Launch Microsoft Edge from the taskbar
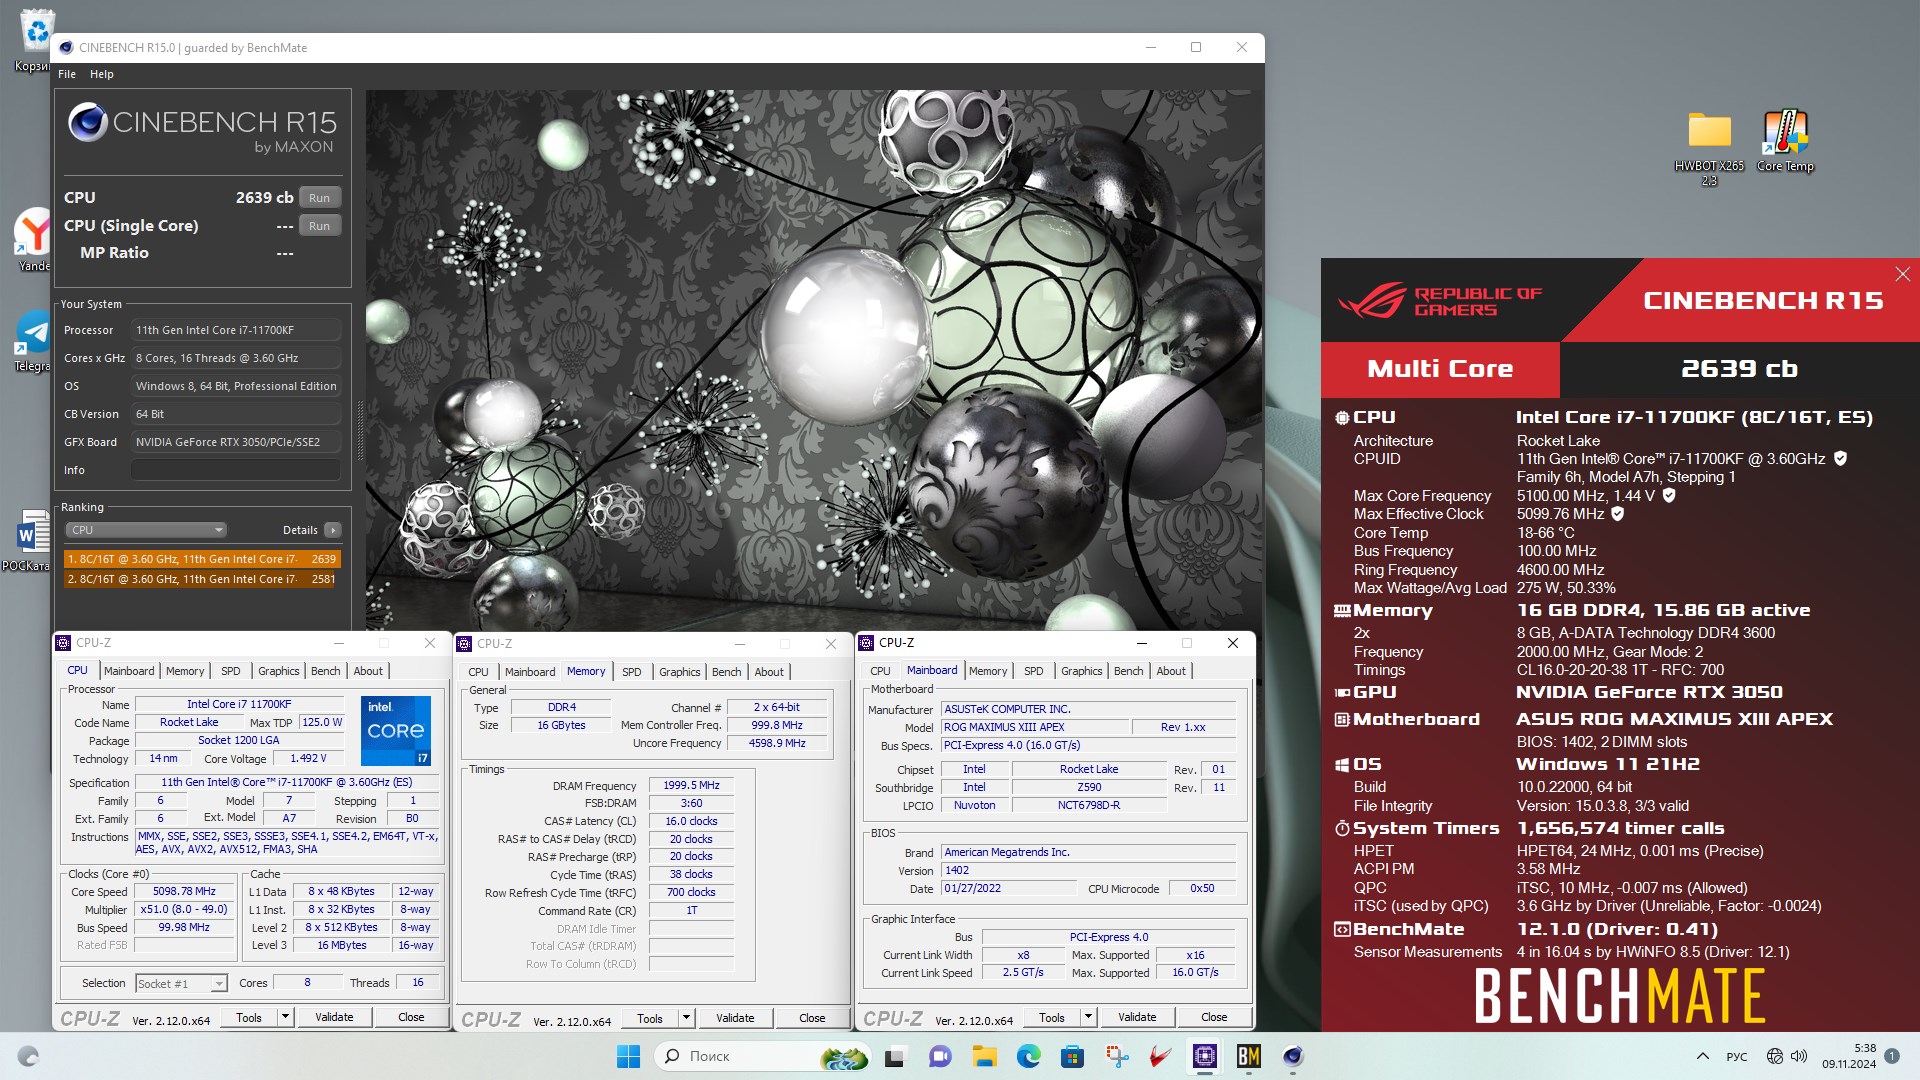Image resolution: width=1920 pixels, height=1080 pixels. [x=1029, y=1056]
